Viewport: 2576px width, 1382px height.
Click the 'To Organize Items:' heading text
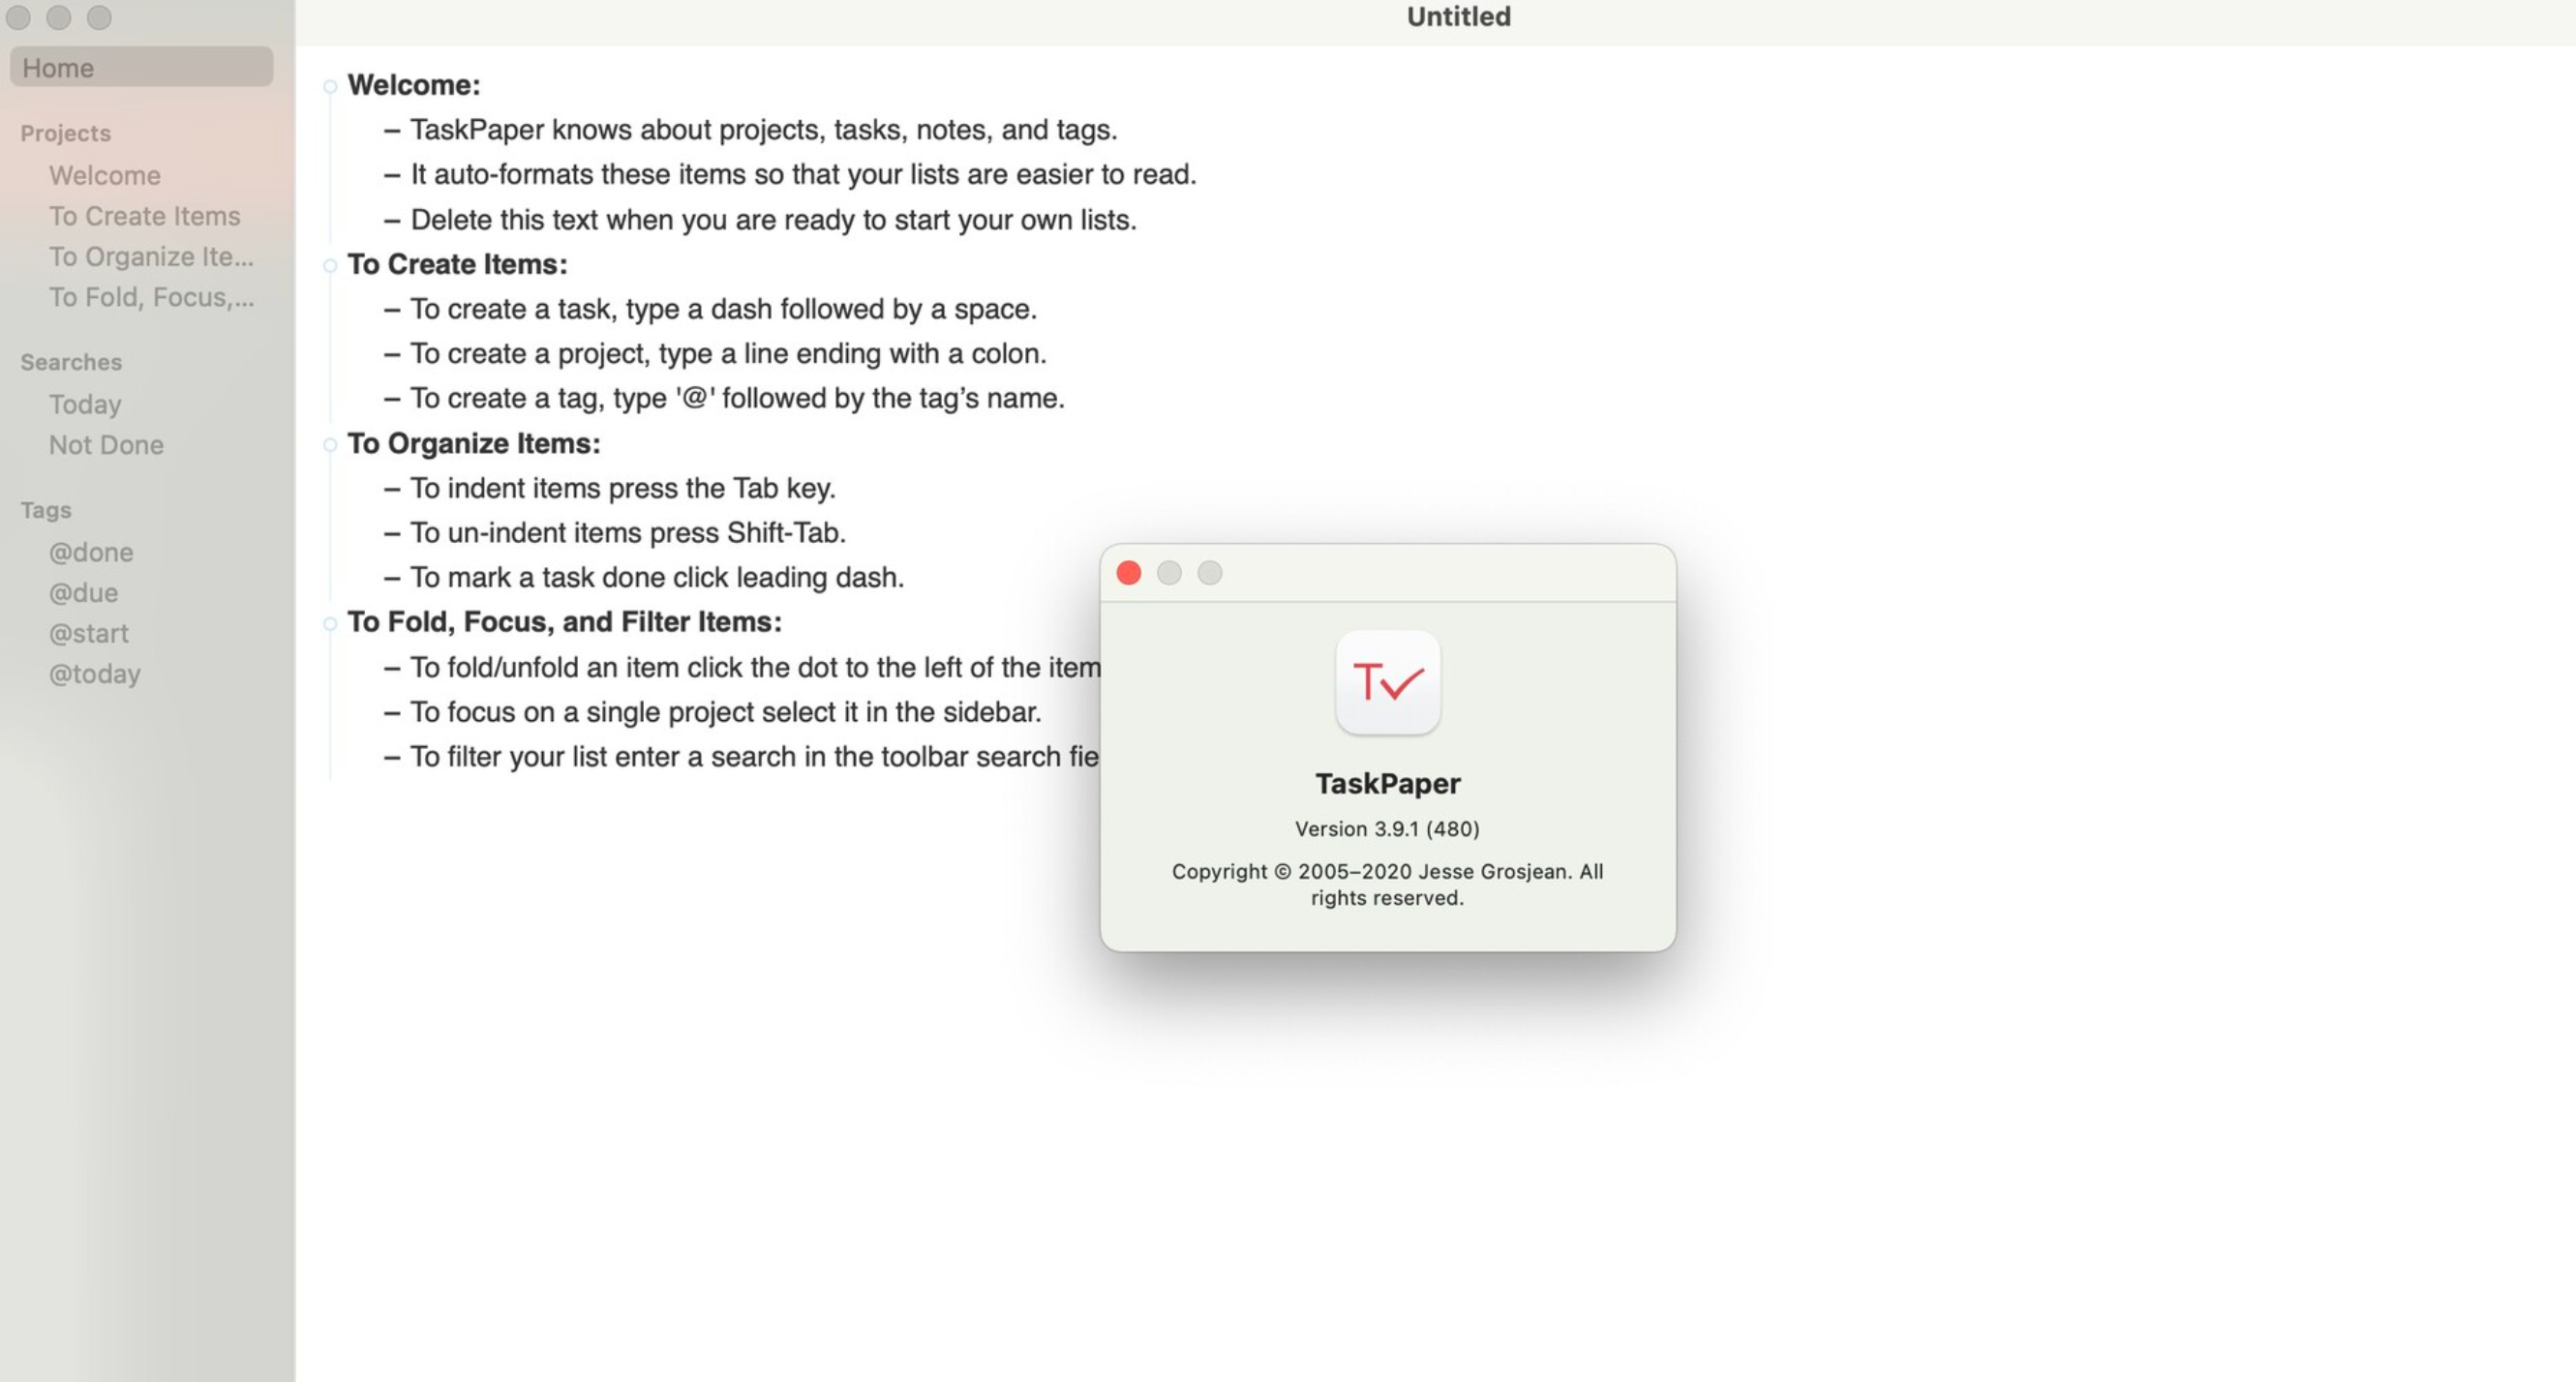(x=474, y=443)
